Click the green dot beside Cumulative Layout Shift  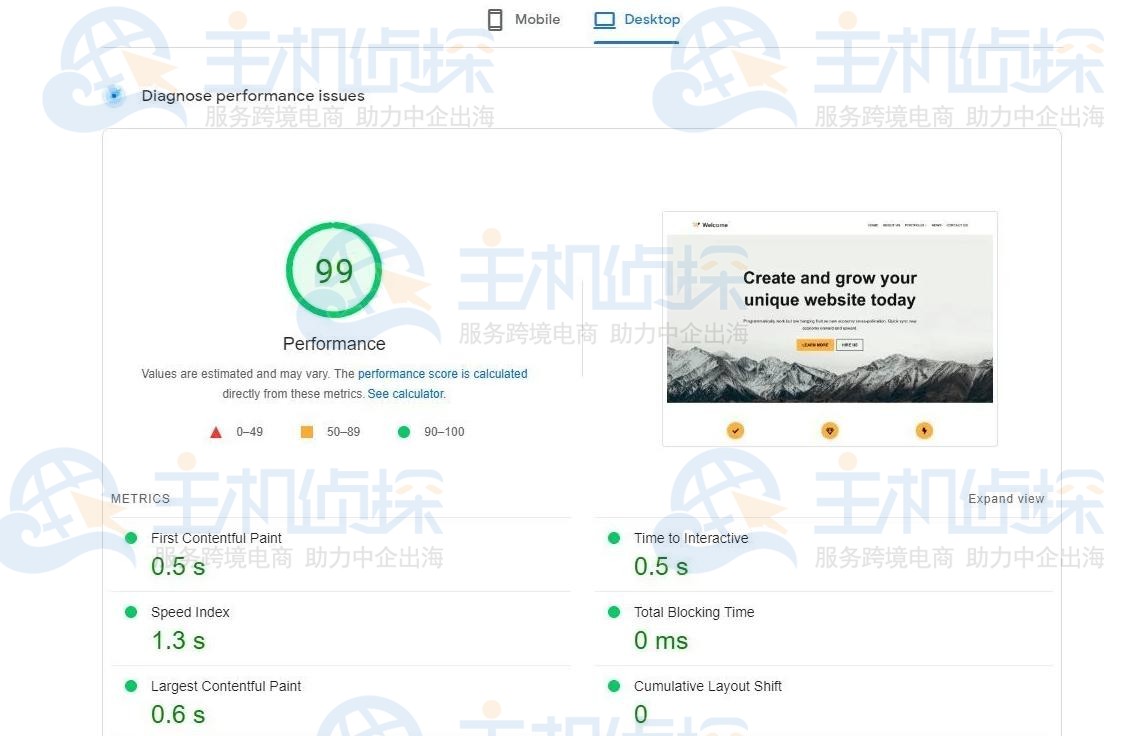pyautogui.click(x=613, y=685)
